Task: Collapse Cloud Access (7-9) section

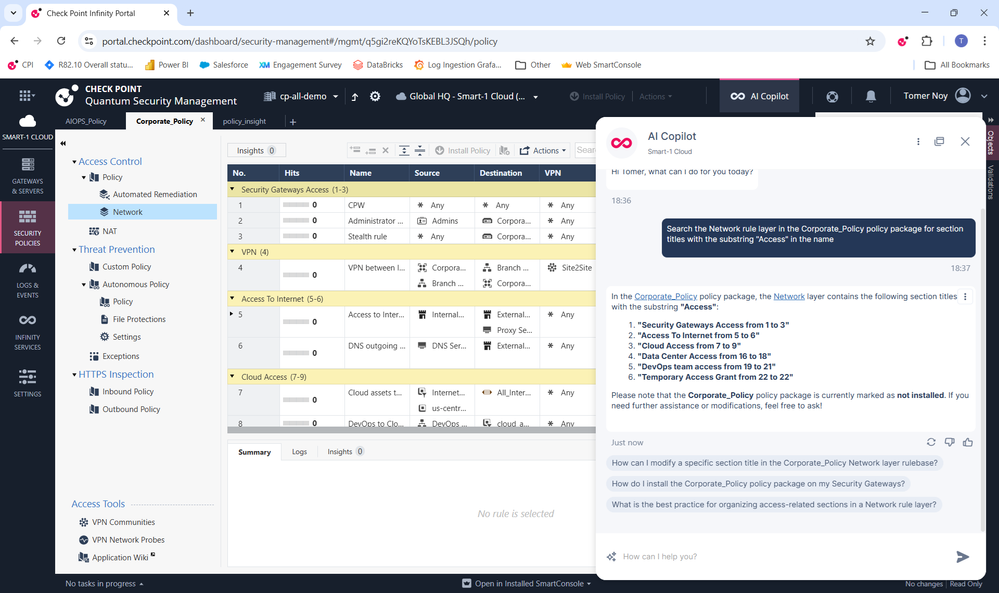Action: point(233,376)
